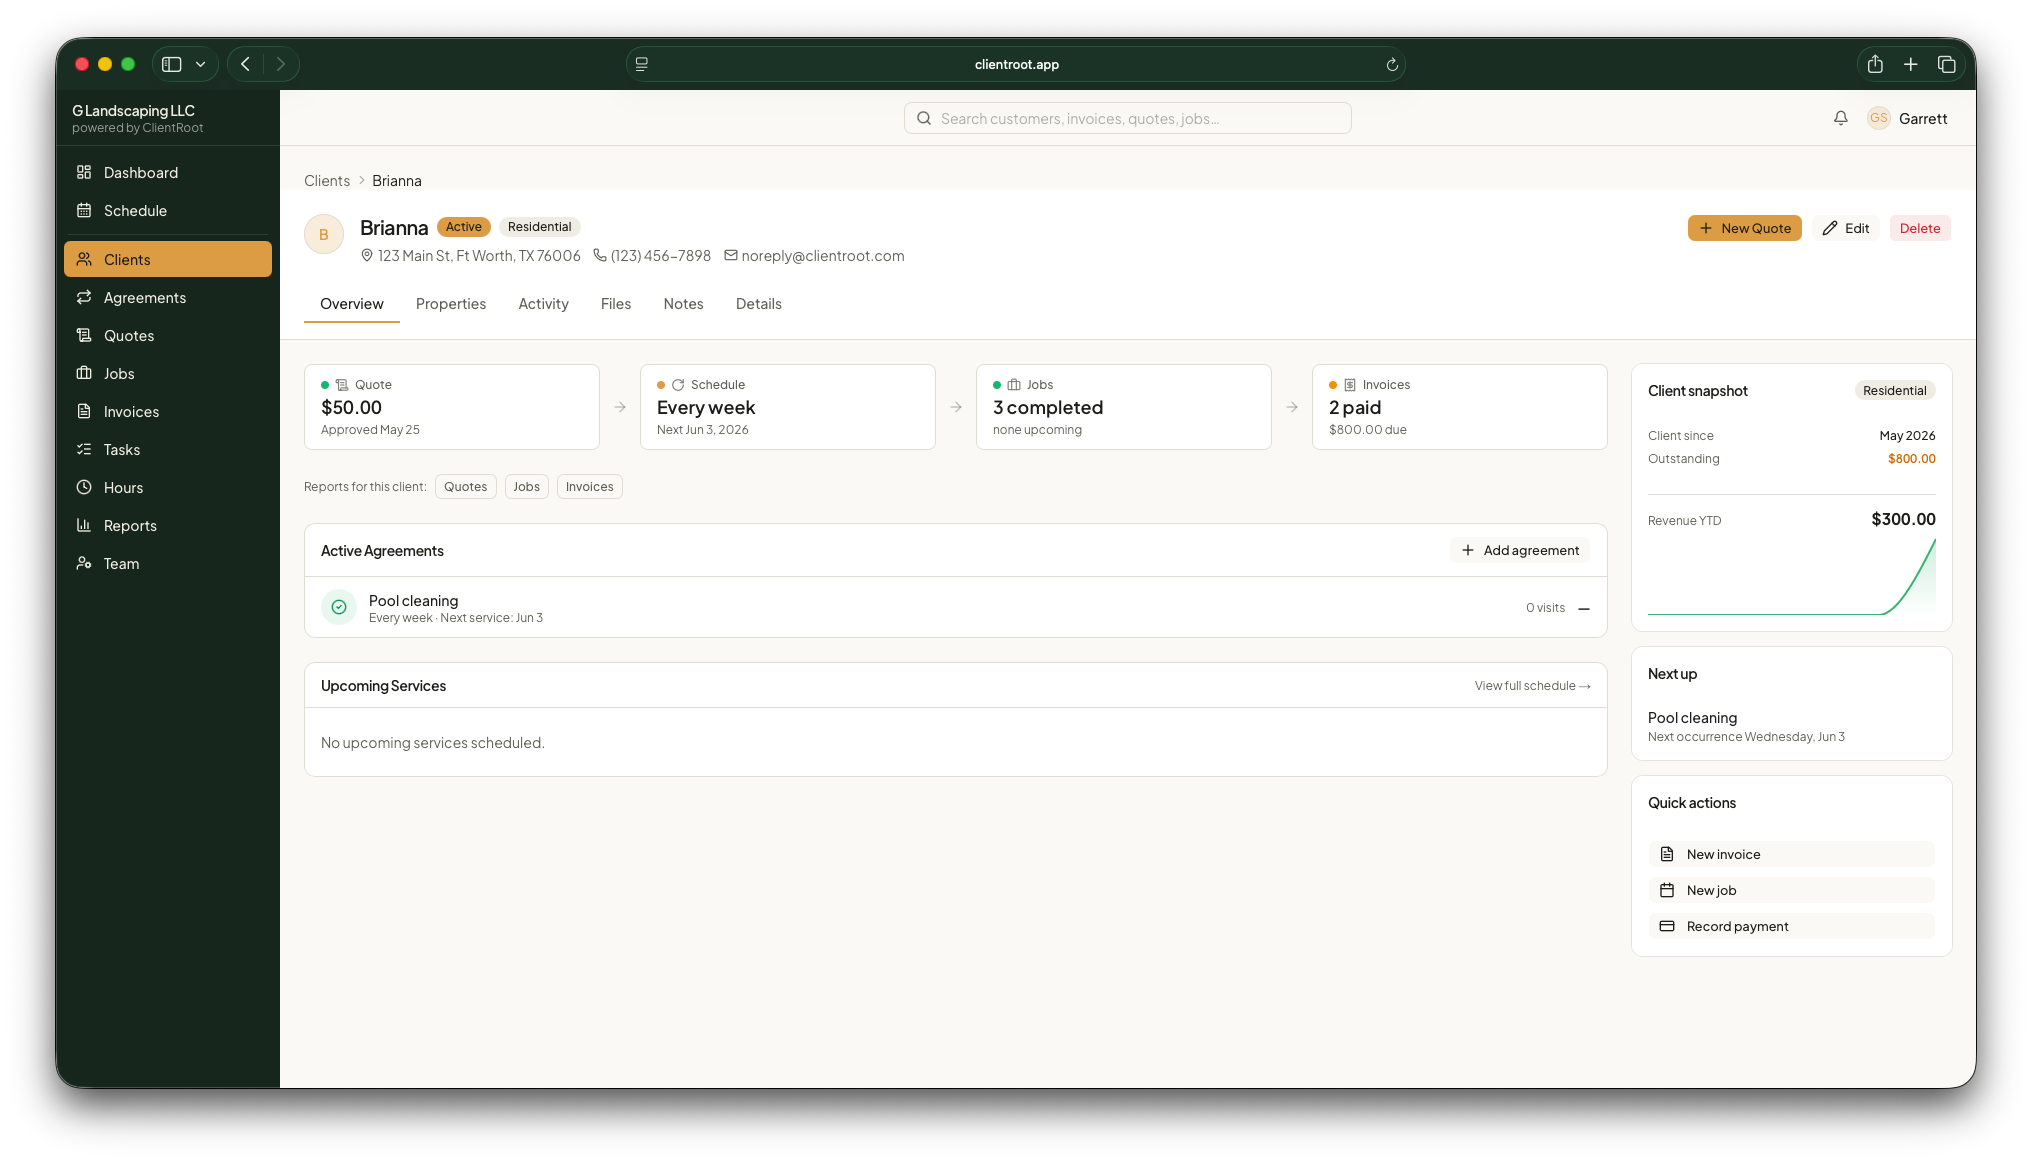Open the Schedule Every week card

[x=788, y=407]
